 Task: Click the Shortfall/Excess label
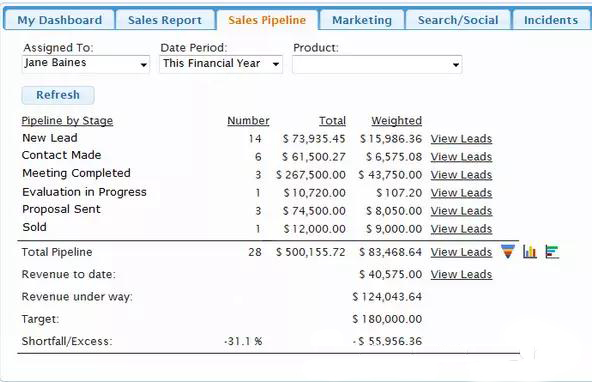pos(67,341)
